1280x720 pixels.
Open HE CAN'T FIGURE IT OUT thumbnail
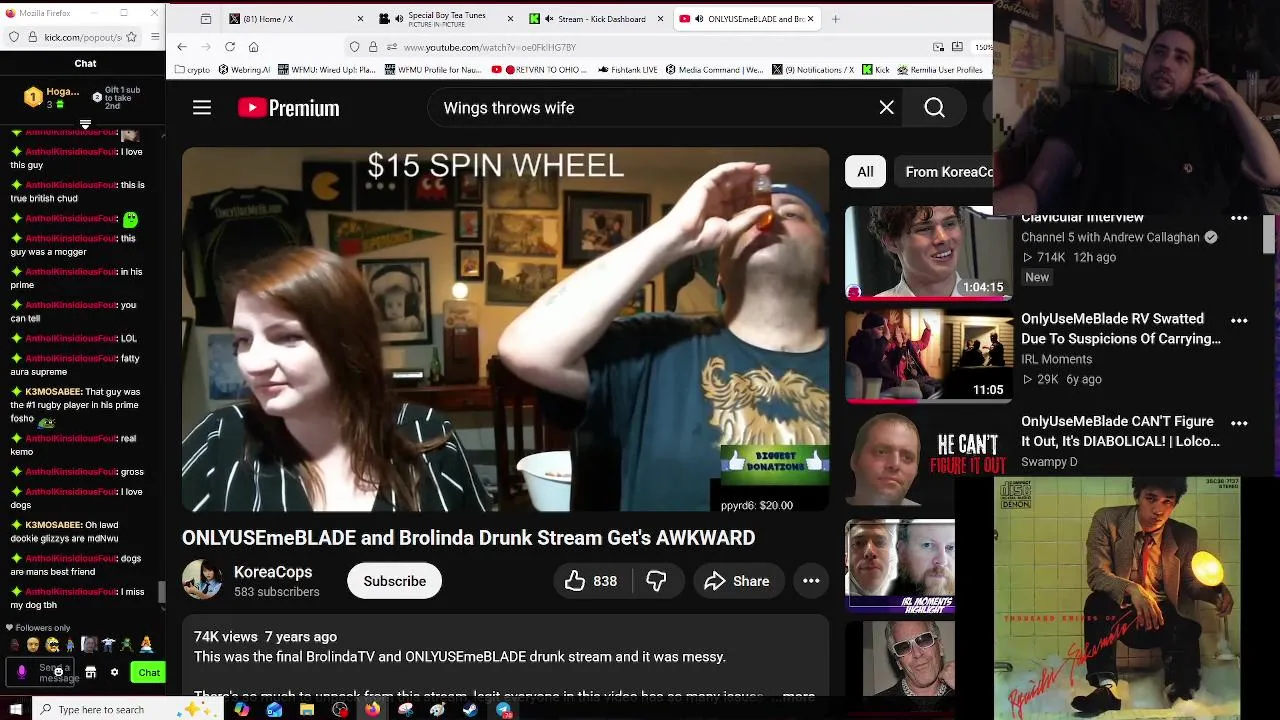pos(929,459)
